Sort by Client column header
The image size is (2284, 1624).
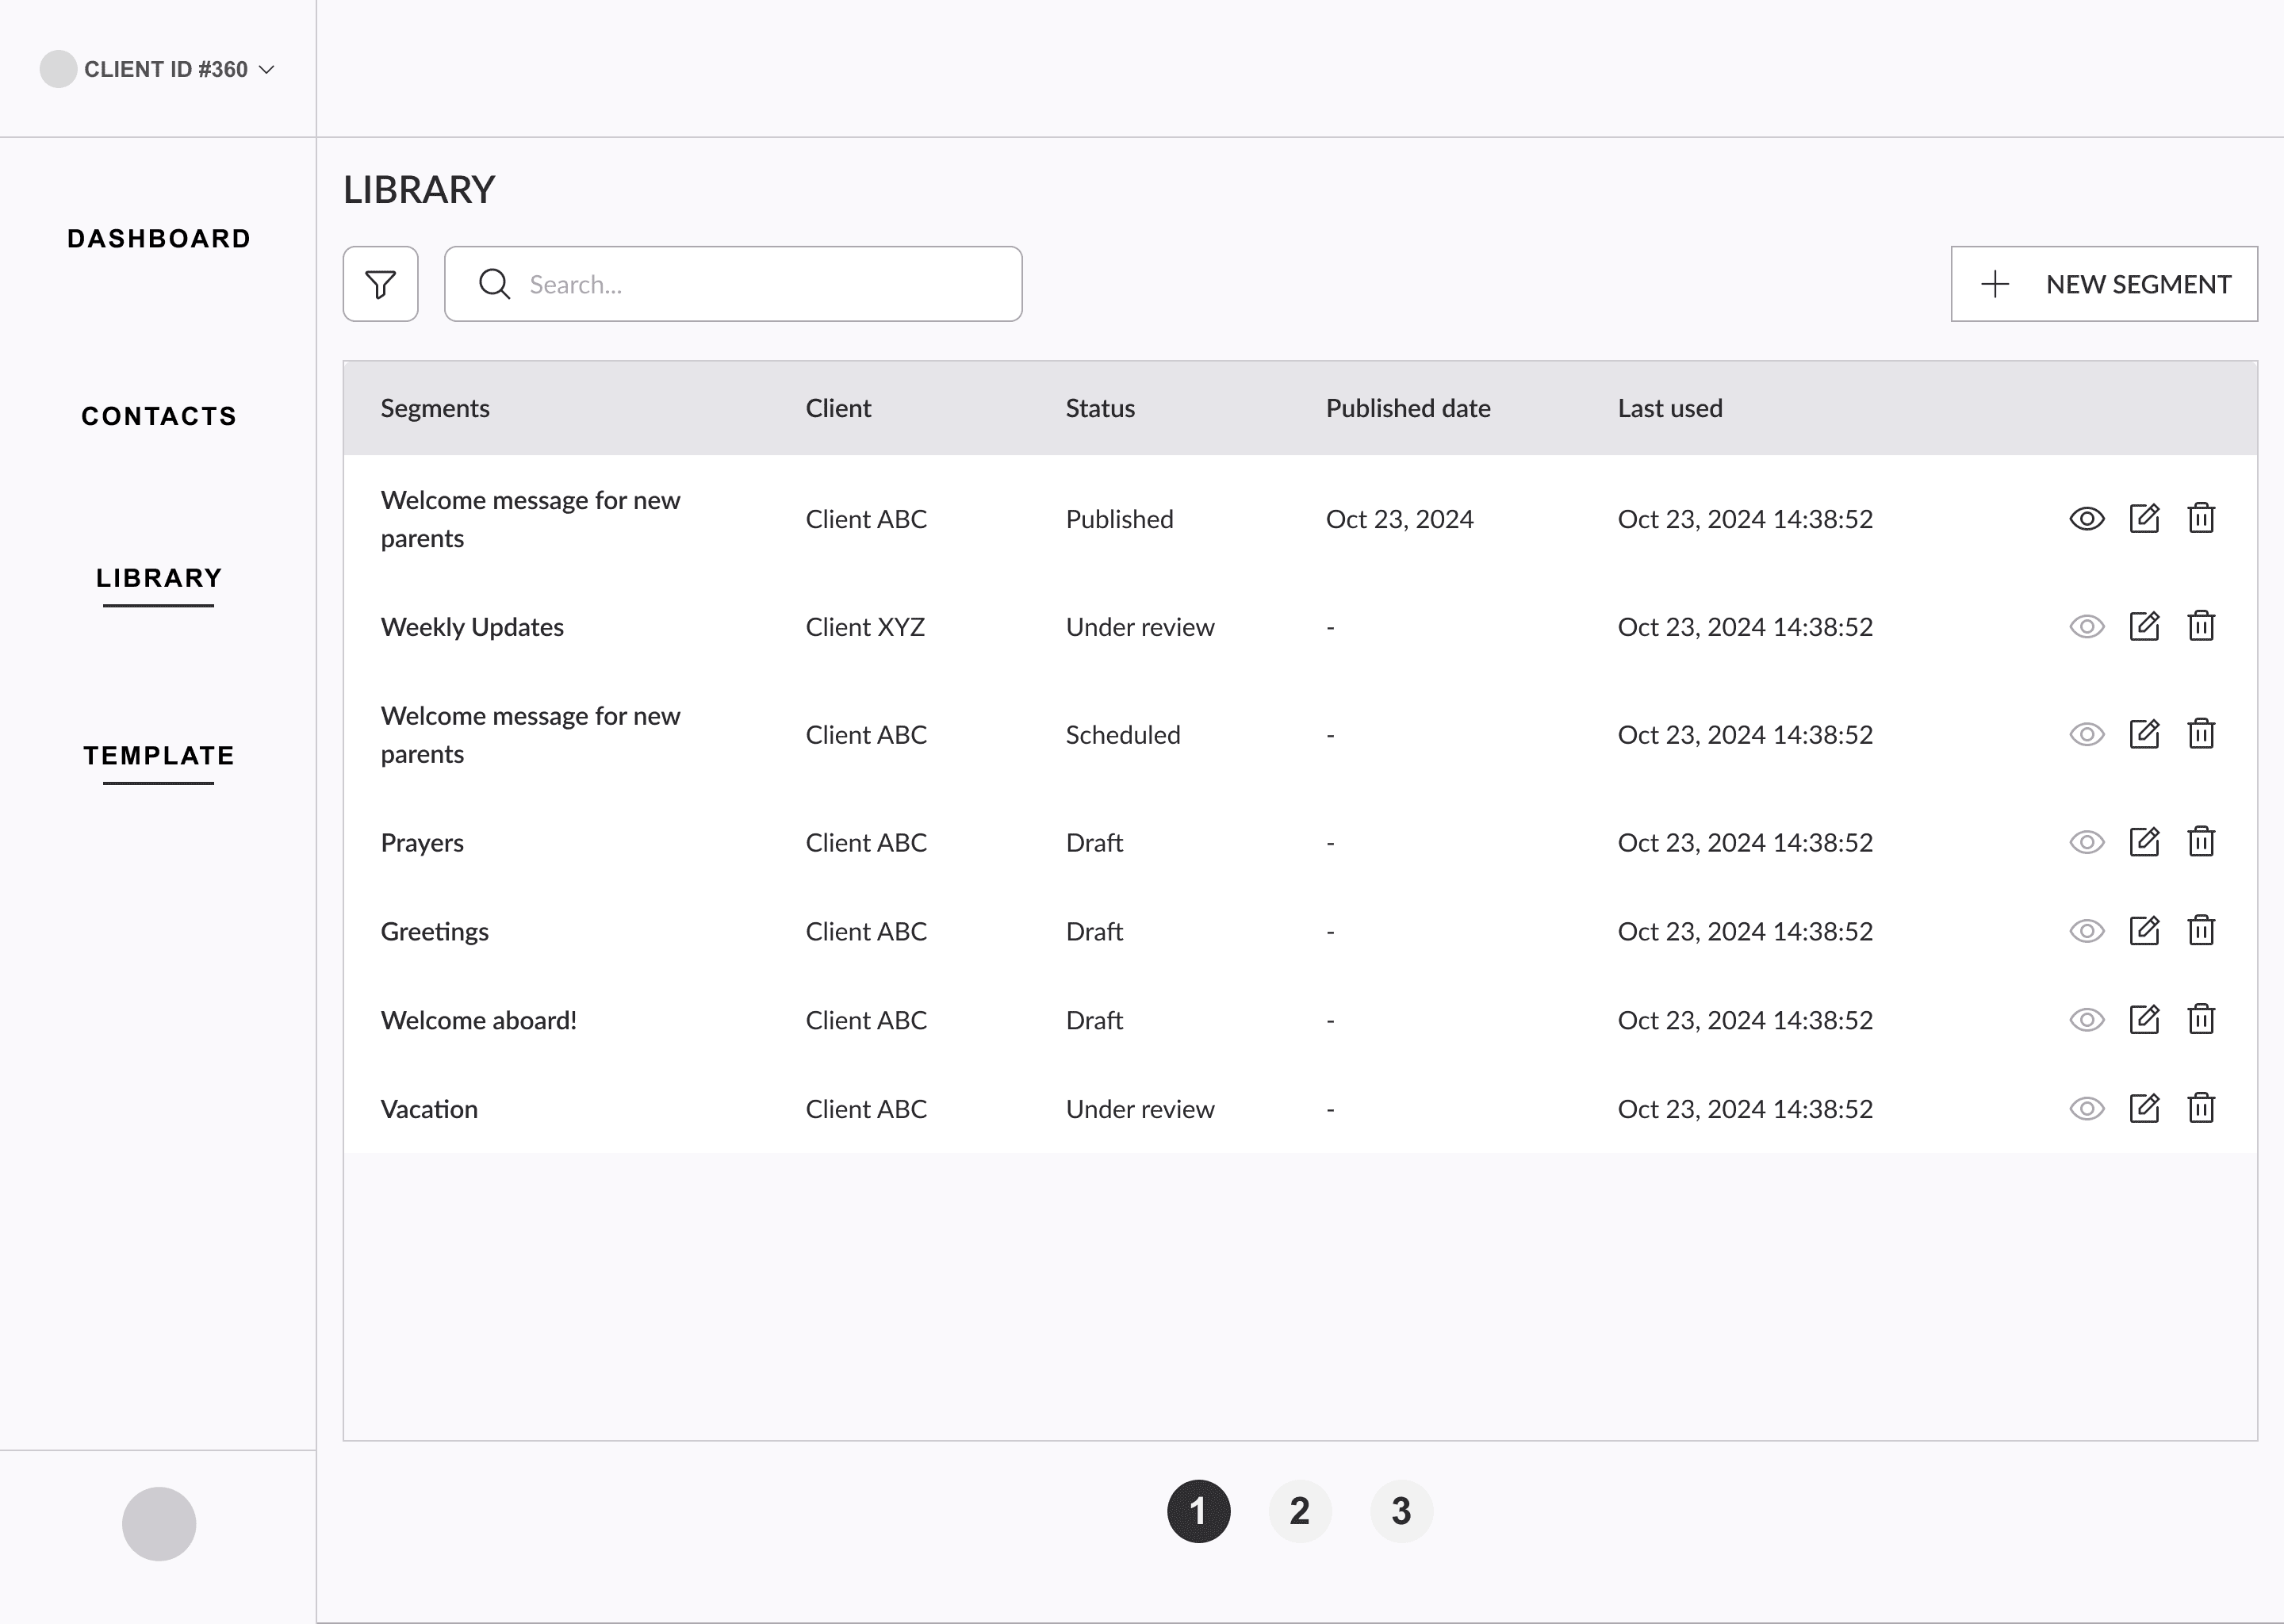(838, 408)
